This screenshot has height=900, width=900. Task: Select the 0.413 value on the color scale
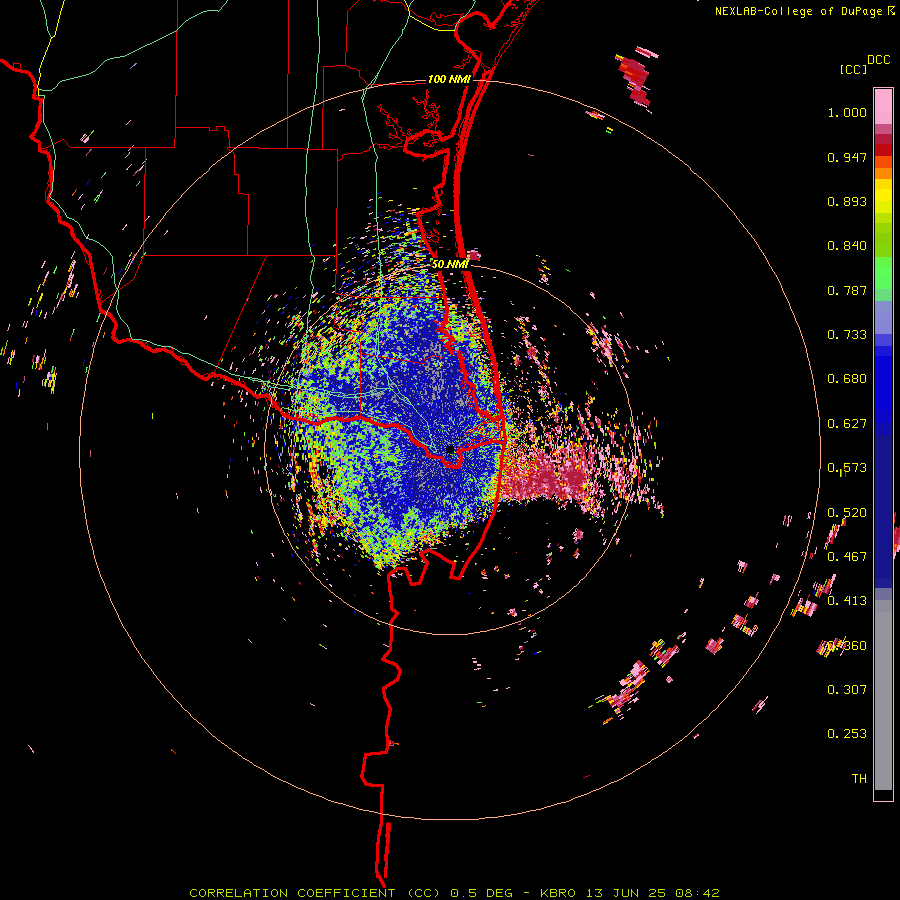coord(847,601)
